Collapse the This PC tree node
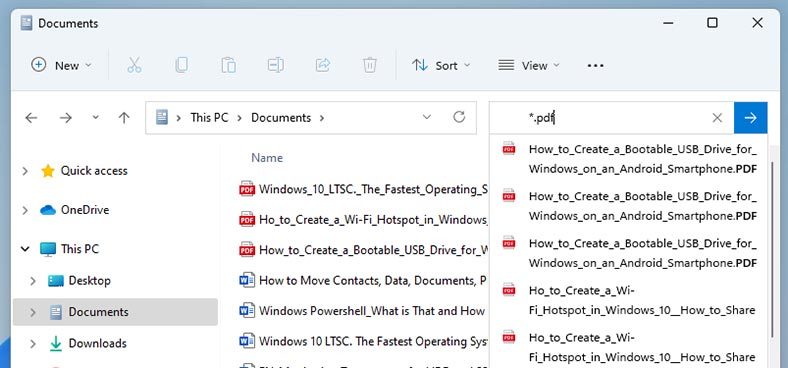This screenshot has width=788, height=368. tap(25, 248)
